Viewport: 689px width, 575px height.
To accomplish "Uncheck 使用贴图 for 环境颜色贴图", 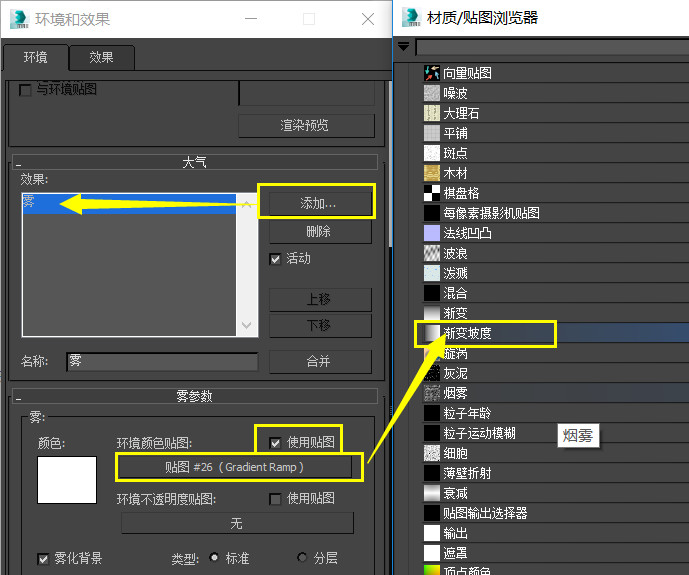I will (x=275, y=443).
